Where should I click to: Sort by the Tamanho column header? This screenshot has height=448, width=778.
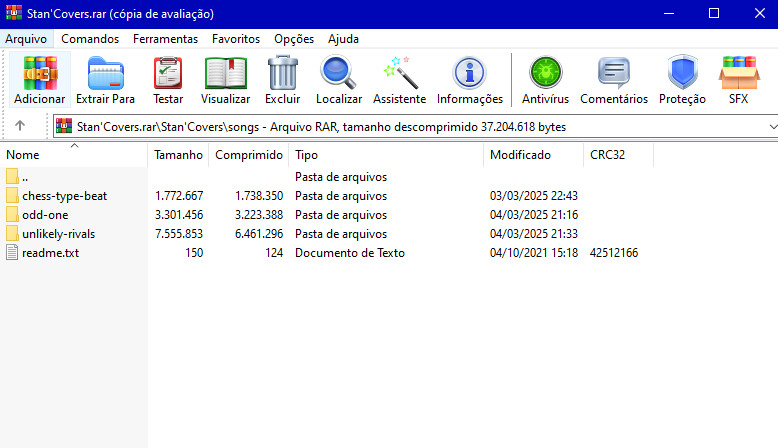click(x=178, y=155)
